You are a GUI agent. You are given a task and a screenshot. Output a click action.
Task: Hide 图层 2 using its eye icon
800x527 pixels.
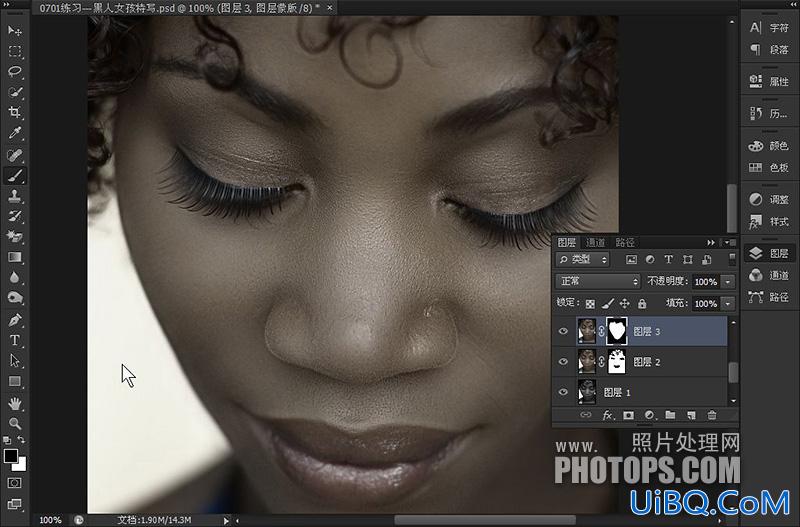coord(563,362)
